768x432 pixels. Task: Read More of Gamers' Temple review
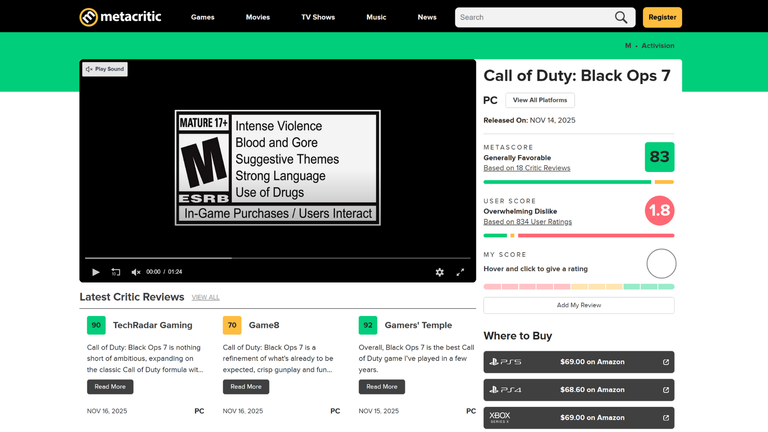pos(382,387)
